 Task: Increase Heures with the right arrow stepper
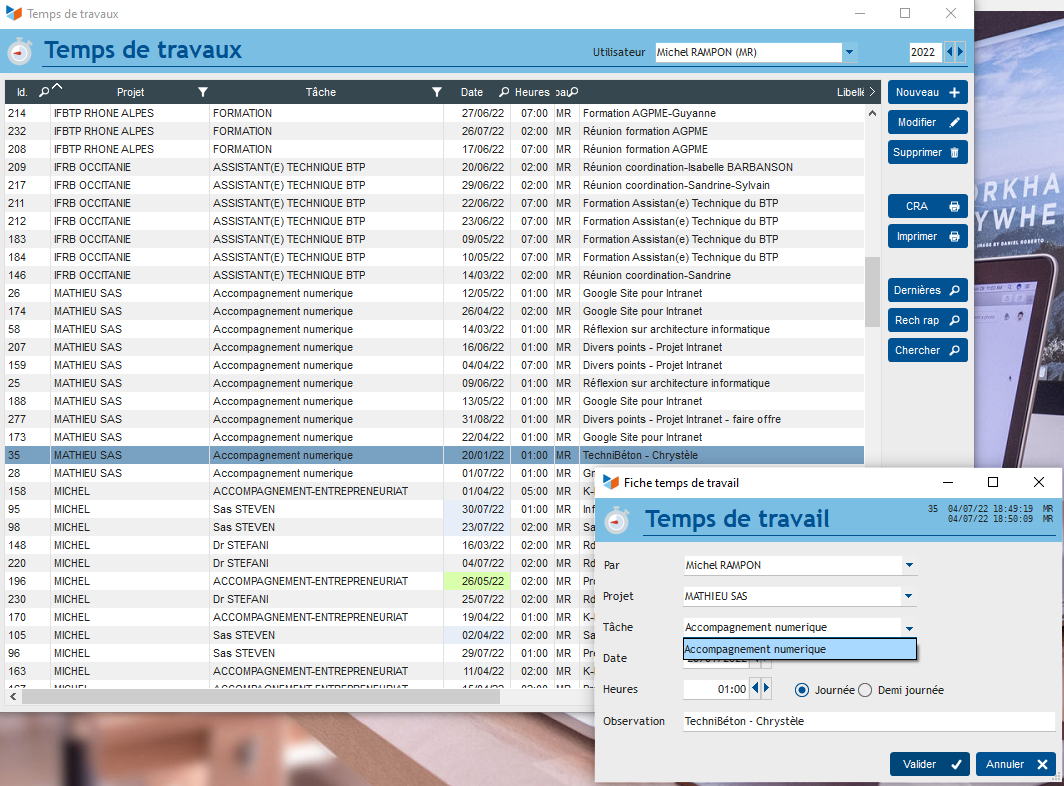(x=767, y=689)
